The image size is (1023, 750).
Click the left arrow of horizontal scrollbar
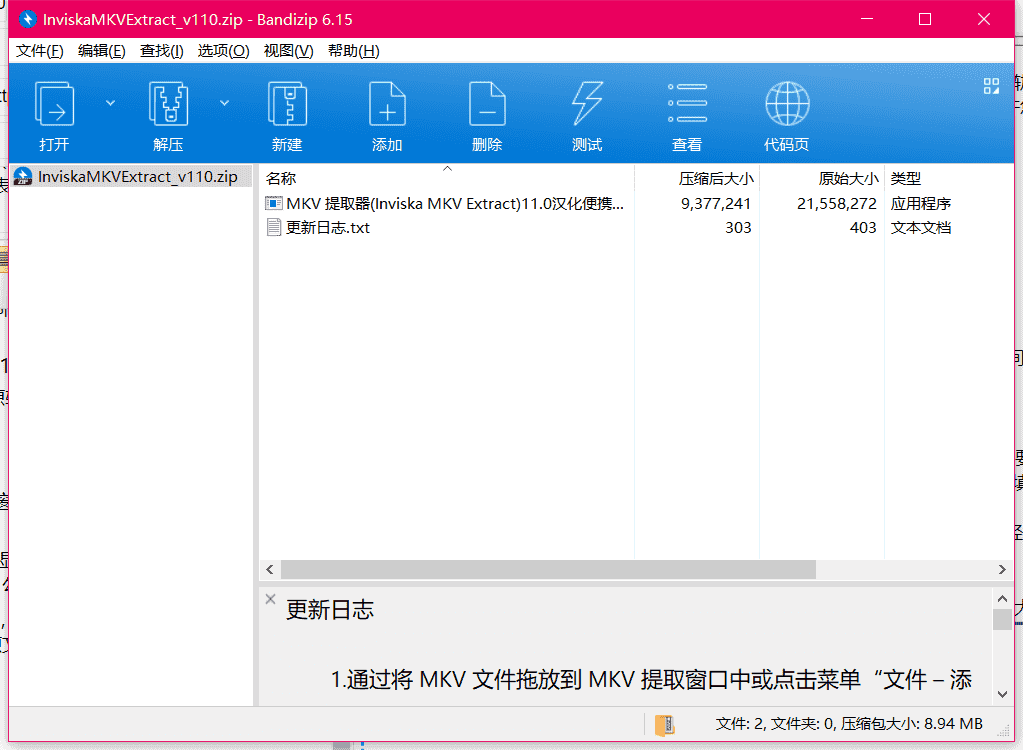[270, 569]
